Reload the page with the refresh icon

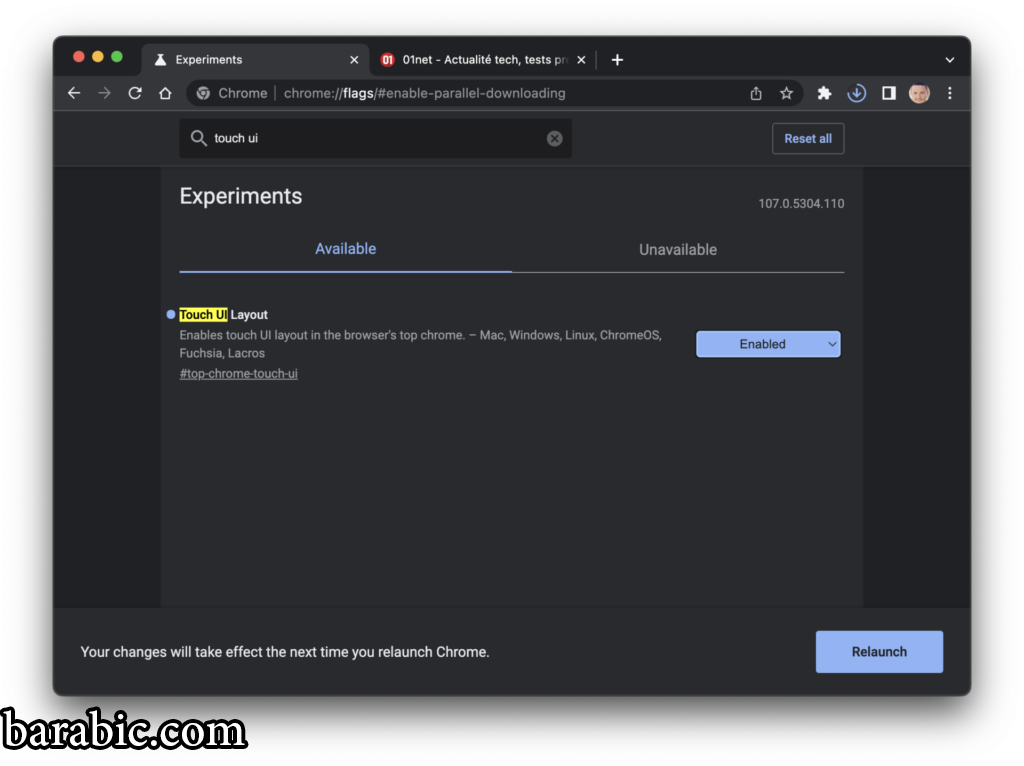point(135,93)
